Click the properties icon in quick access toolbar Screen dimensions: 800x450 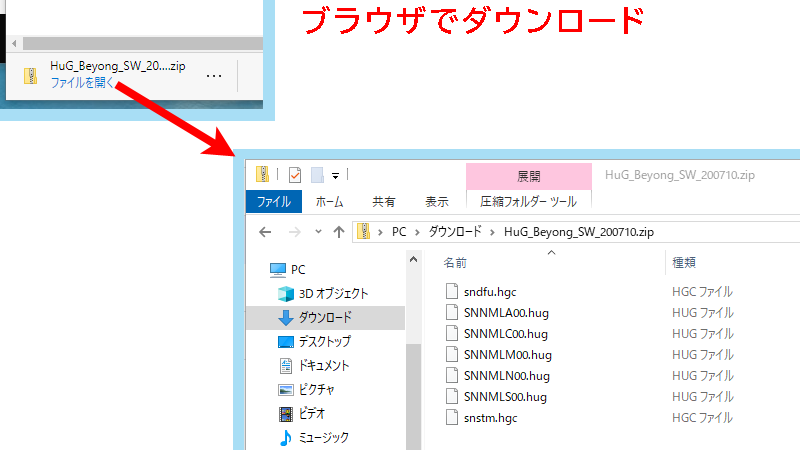(295, 175)
